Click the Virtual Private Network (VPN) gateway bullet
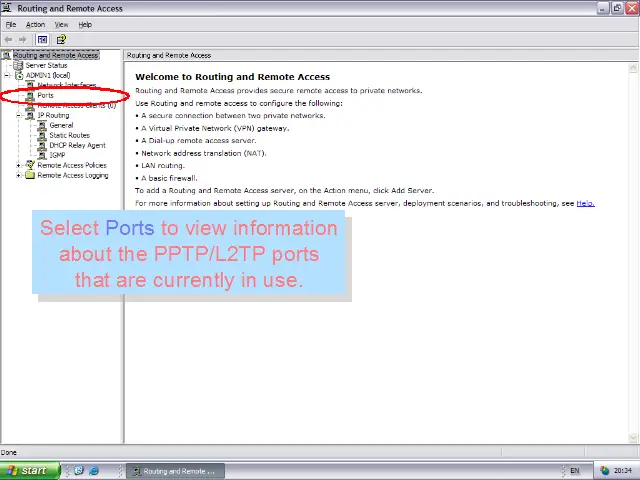 215,128
